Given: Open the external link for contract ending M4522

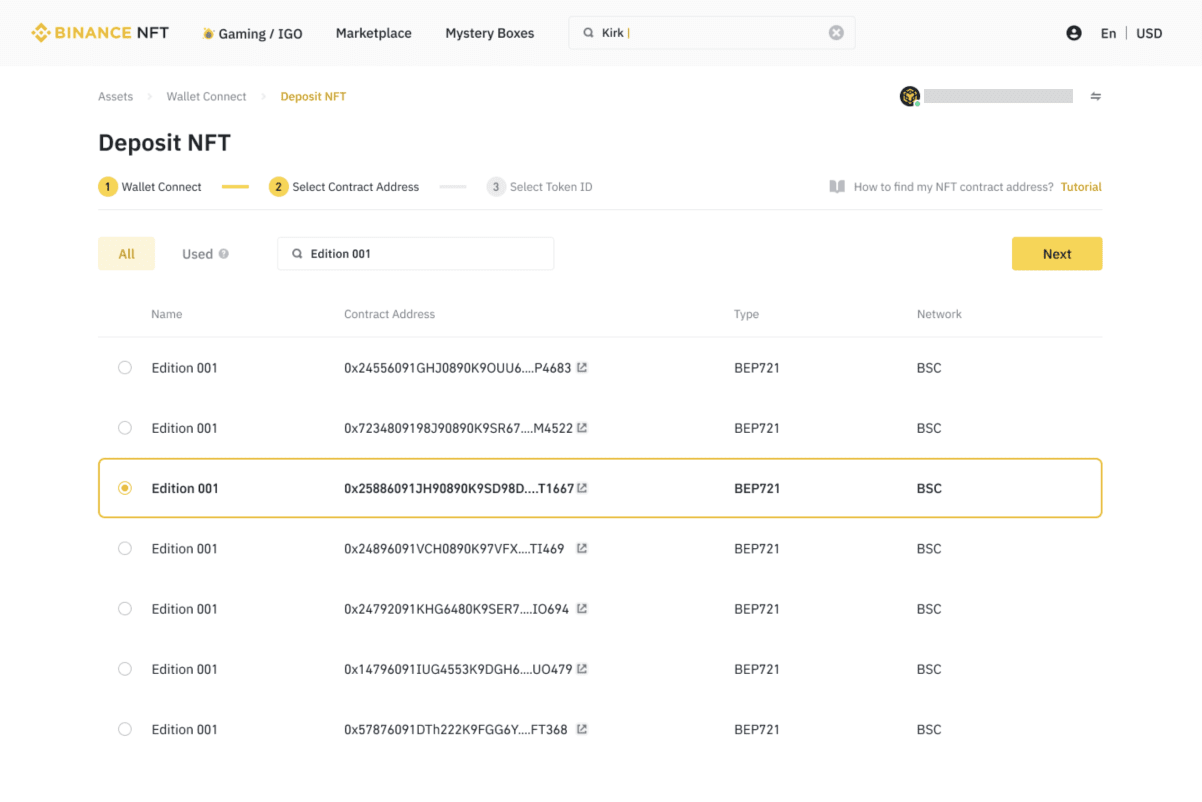Looking at the screenshot, I should click(x=582, y=427).
